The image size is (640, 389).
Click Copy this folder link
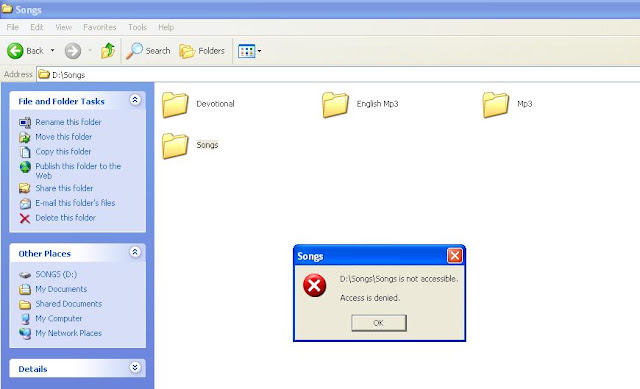coord(63,151)
